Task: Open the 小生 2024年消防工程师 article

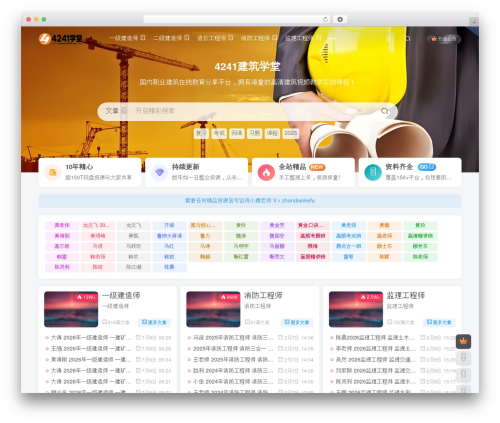Action: (x=233, y=382)
